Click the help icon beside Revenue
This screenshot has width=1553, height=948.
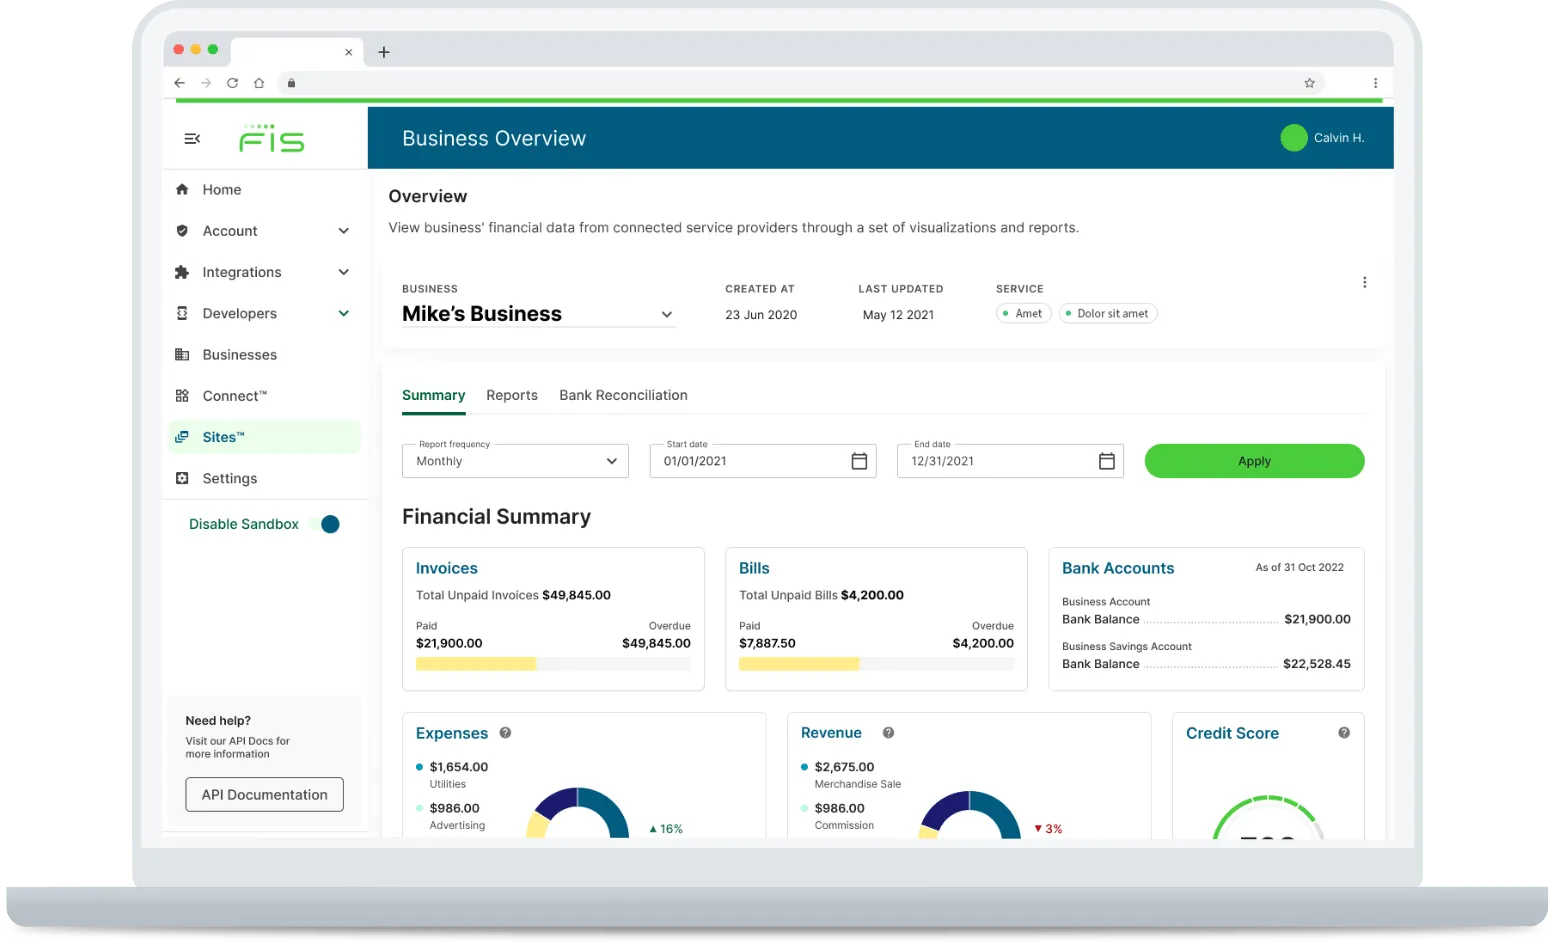click(888, 733)
